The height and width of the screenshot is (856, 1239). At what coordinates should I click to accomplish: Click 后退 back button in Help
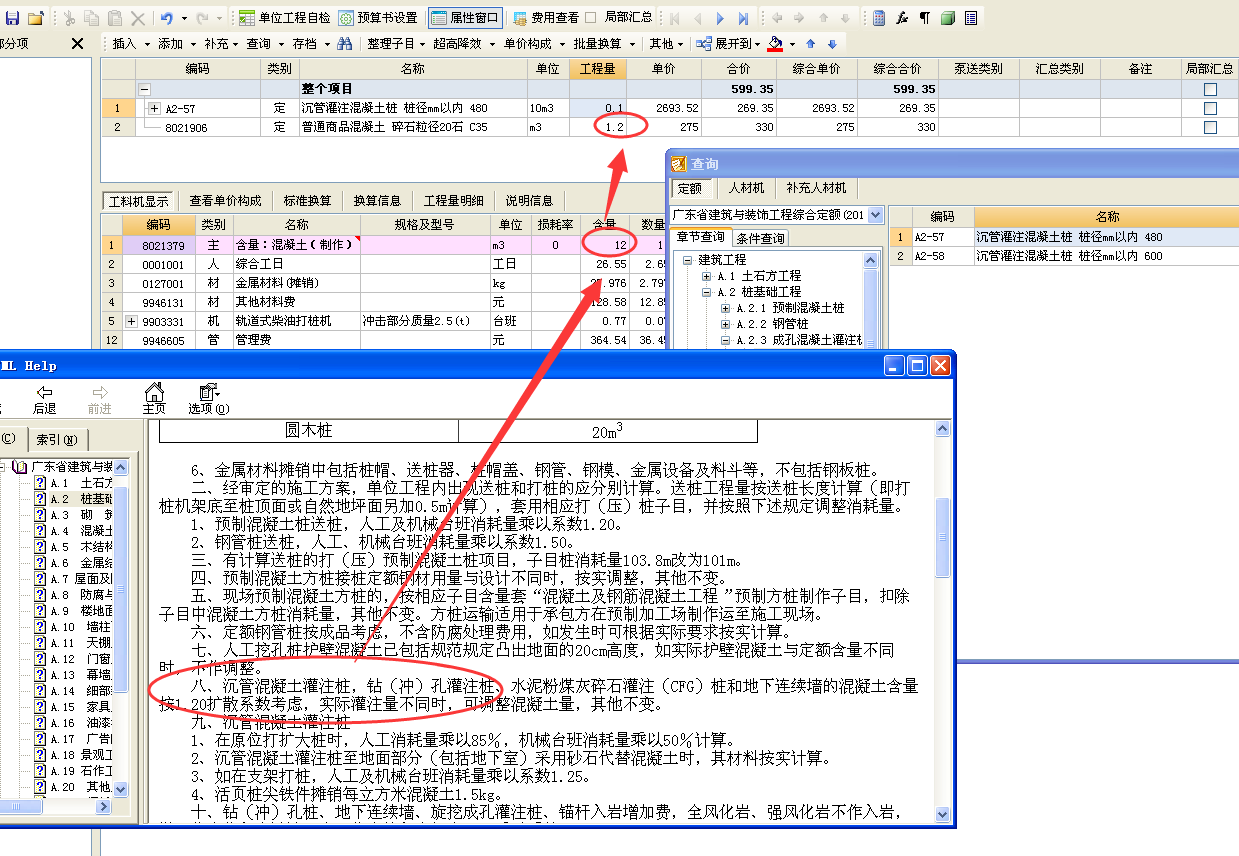pyautogui.click(x=44, y=399)
